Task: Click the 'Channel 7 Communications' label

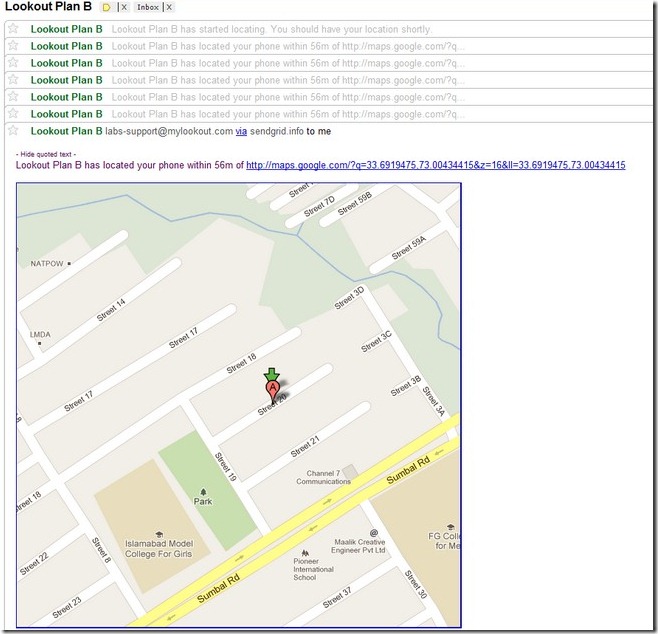Action: 323,477
